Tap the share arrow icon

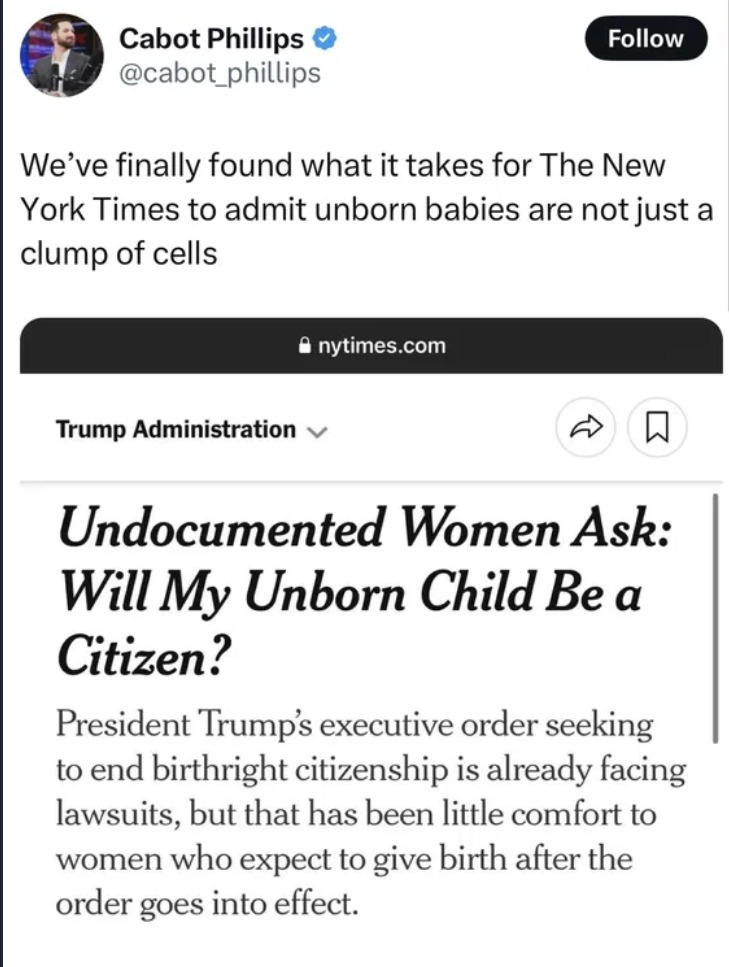[x=585, y=427]
